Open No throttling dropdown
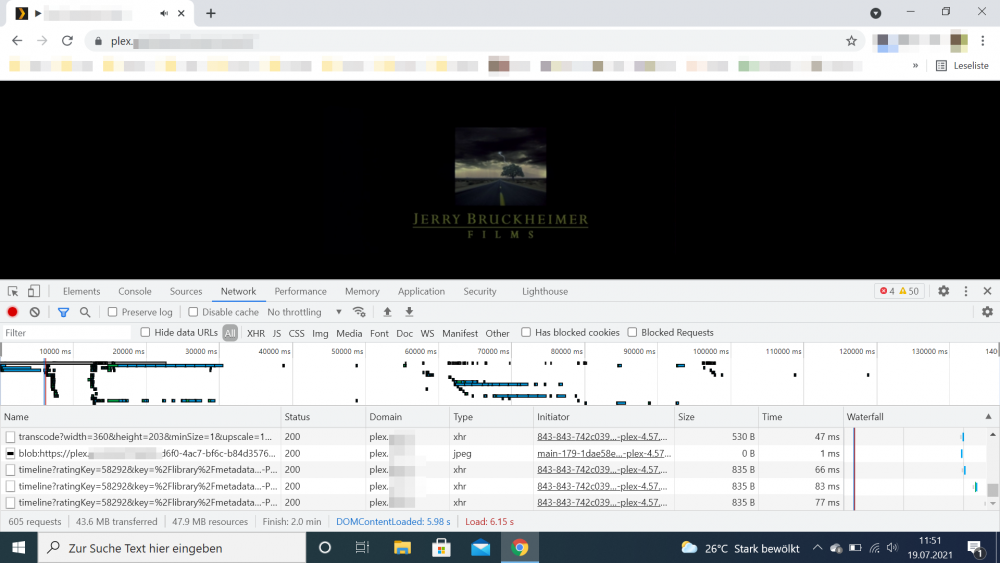 304,312
